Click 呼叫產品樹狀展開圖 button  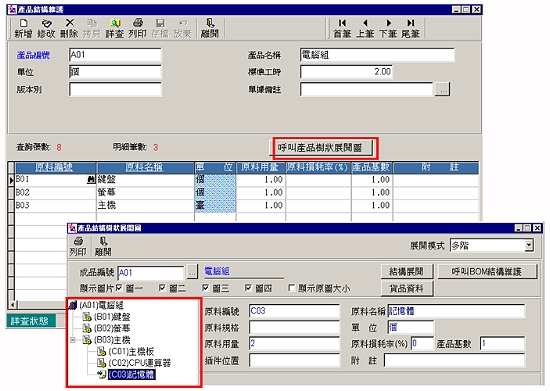click(x=320, y=148)
